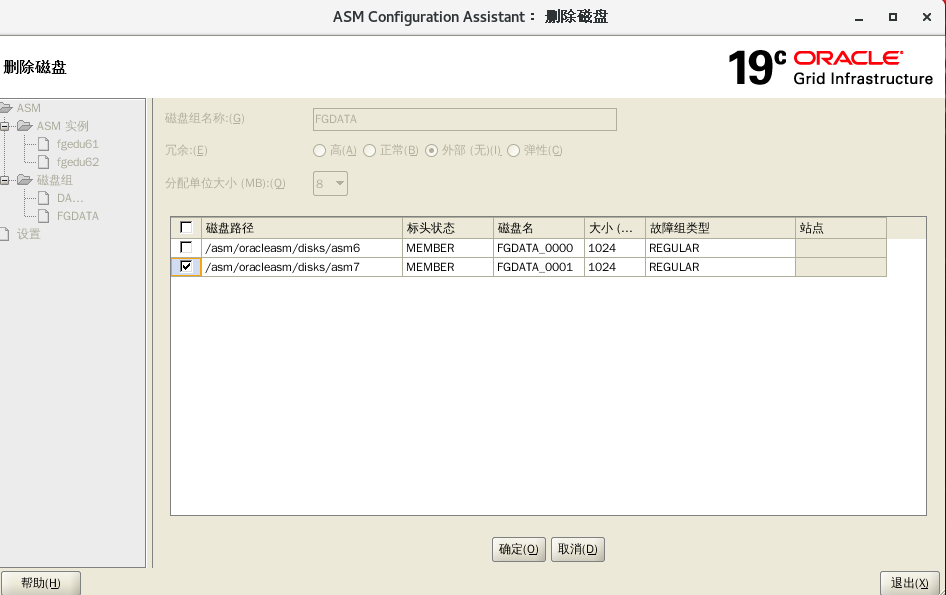Click the MEMBER status cell for asm6
This screenshot has height=595, width=946.
pos(448,248)
